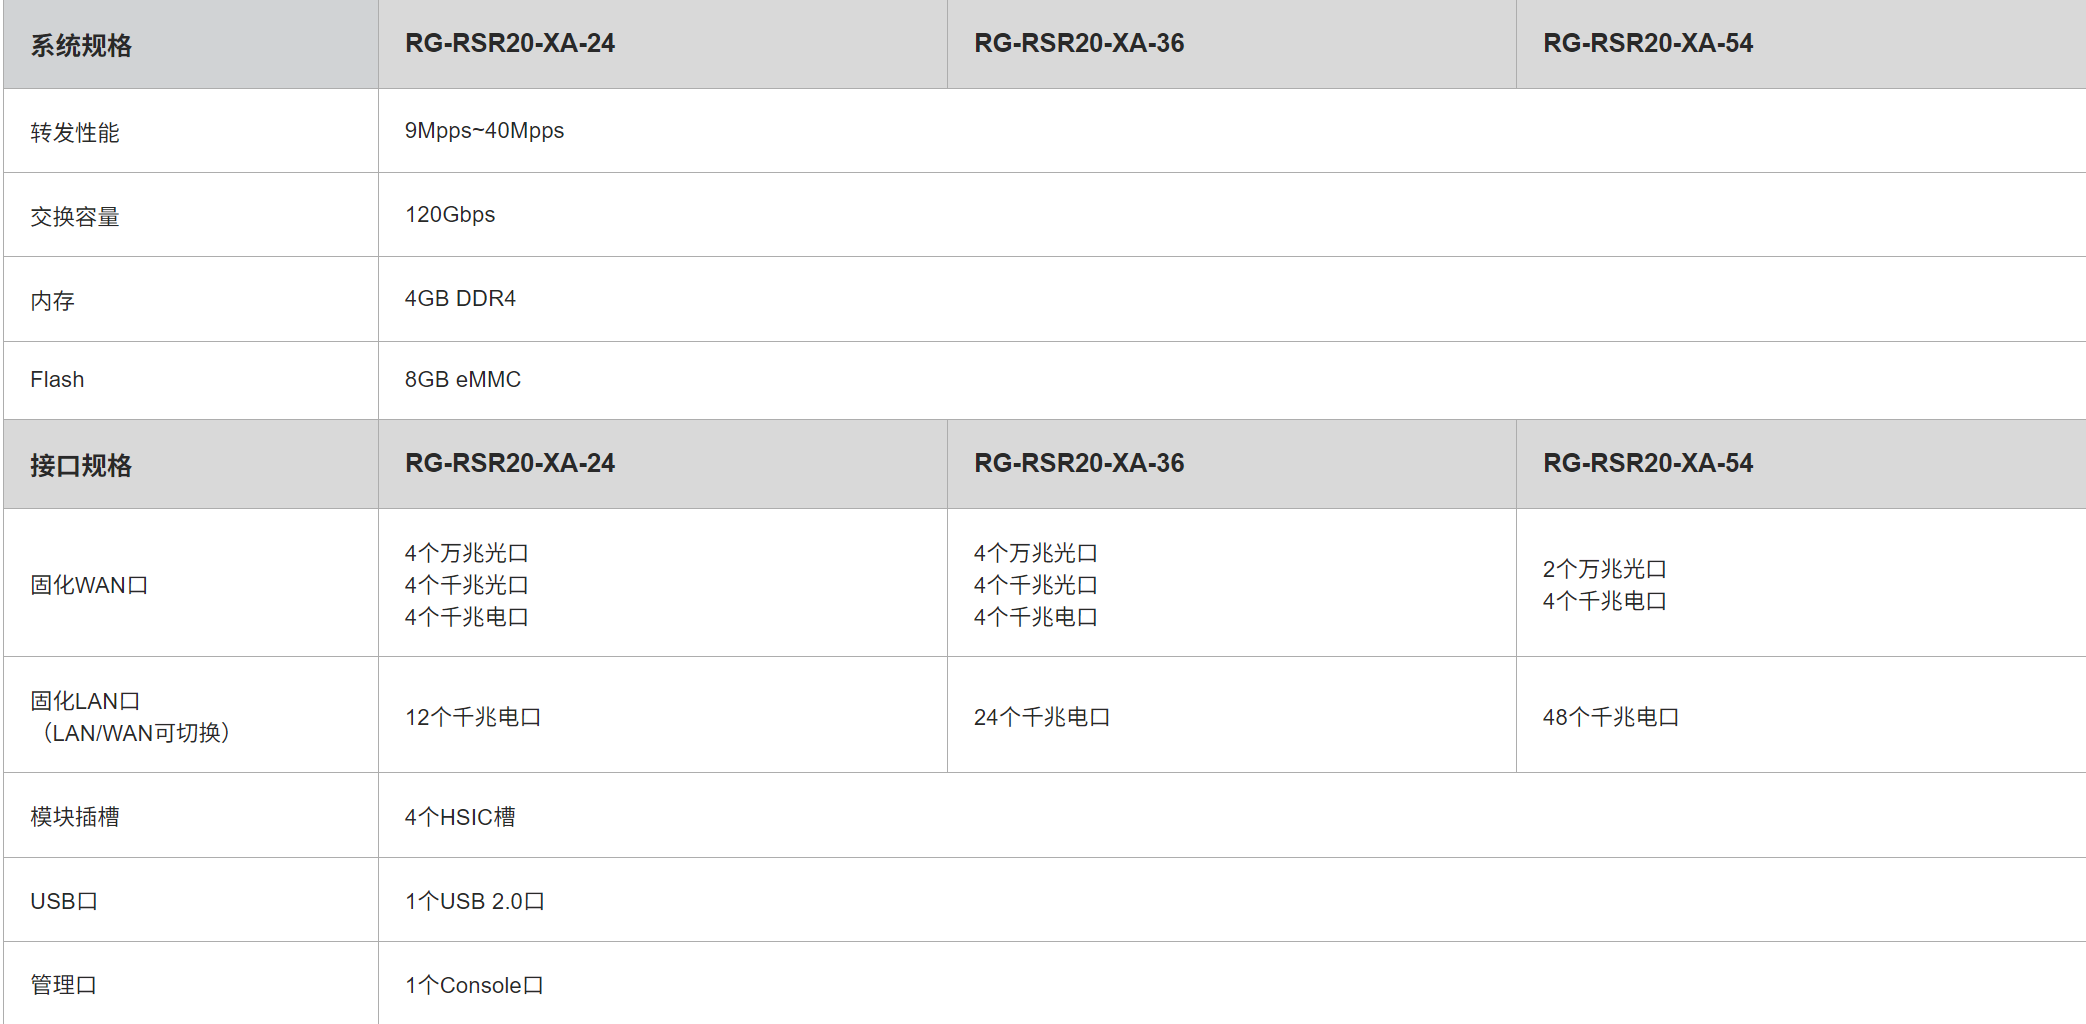The height and width of the screenshot is (1024, 2086).
Task: Click the 2个万兆光口 text in the XA-54 column
Action: (1604, 569)
